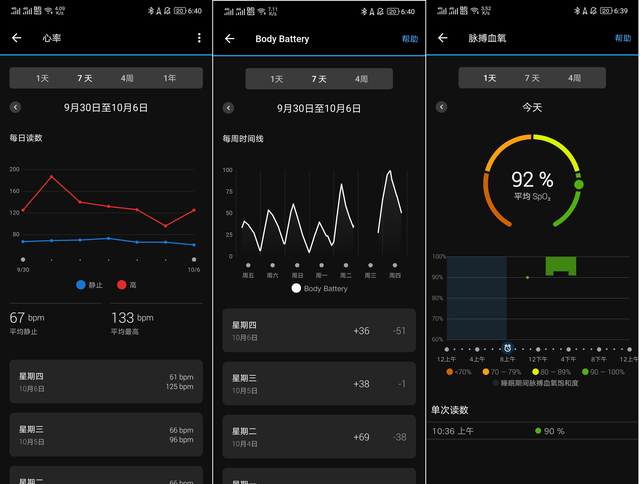Tap the battery indicator on Body Battery screen
The height and width of the screenshot is (484, 640).
coord(393,11)
